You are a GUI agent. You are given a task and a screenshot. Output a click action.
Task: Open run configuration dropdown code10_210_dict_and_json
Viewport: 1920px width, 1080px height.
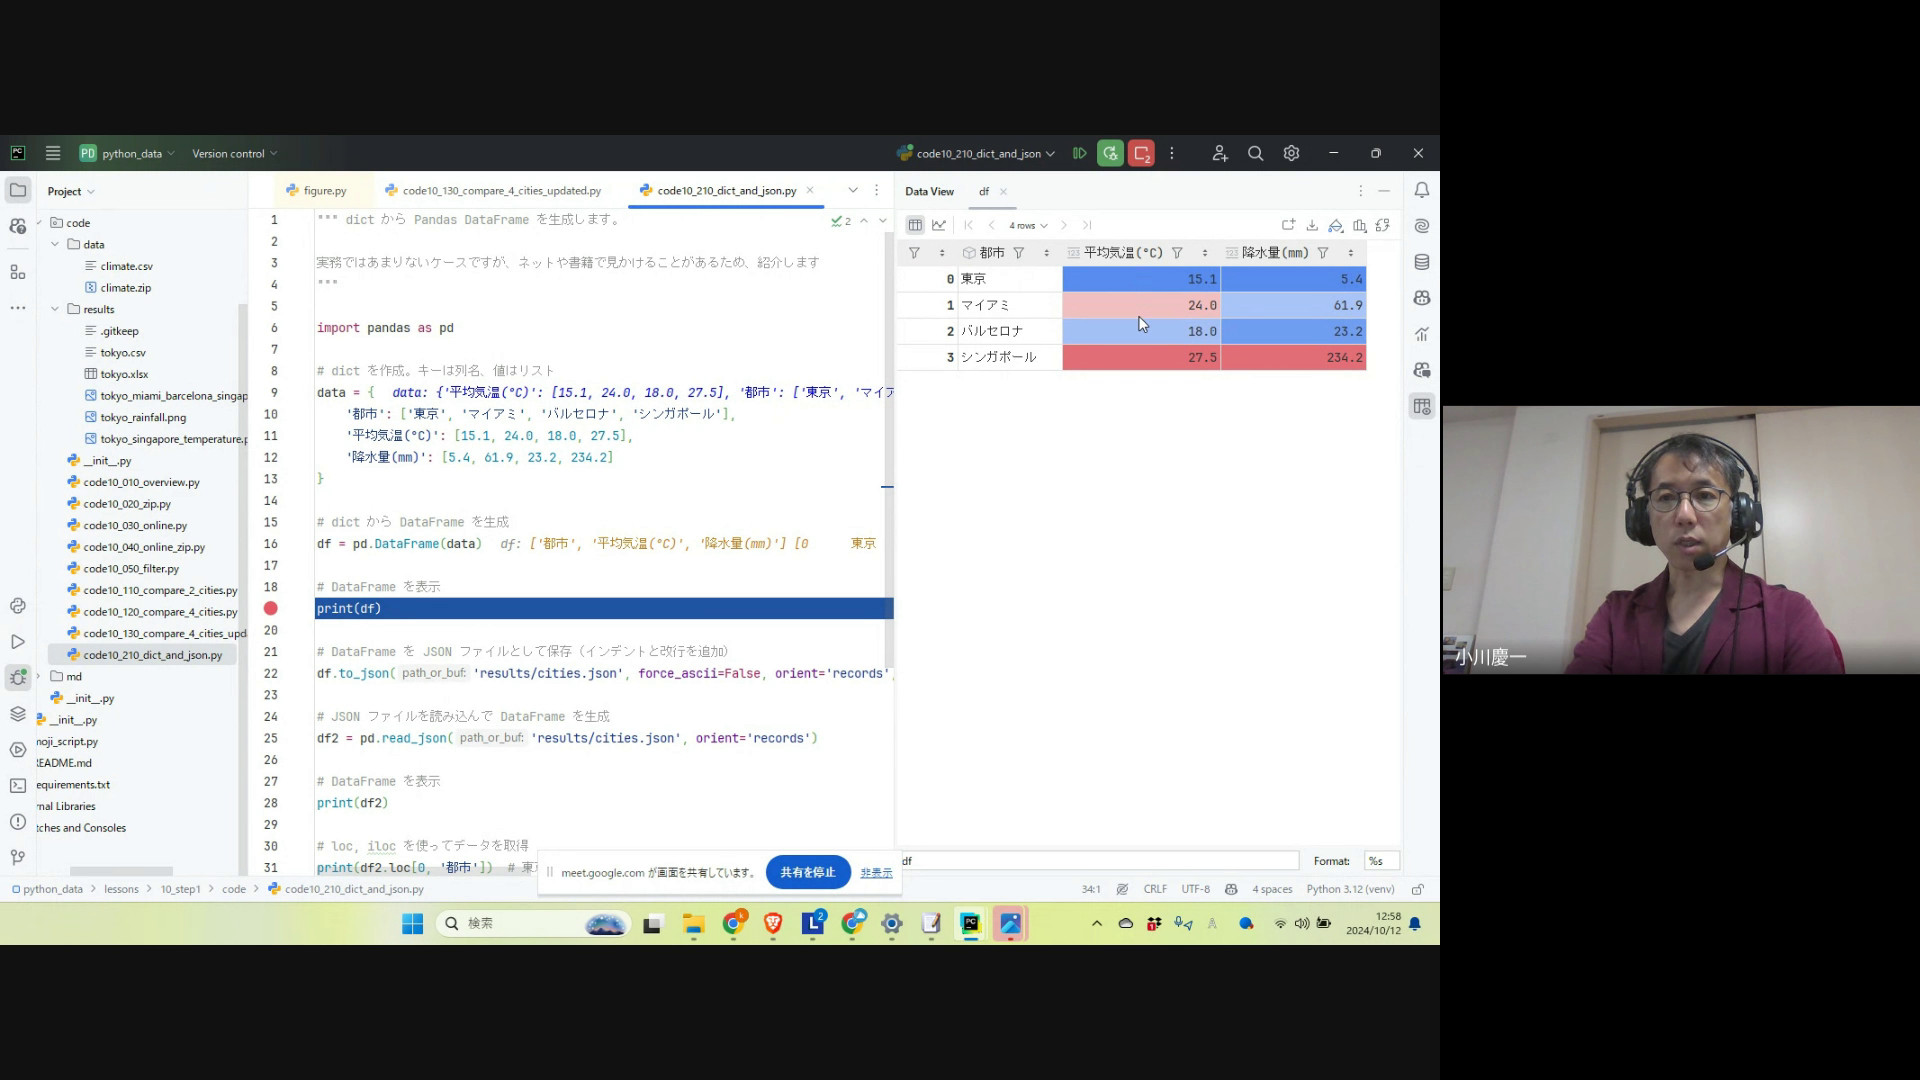978,153
